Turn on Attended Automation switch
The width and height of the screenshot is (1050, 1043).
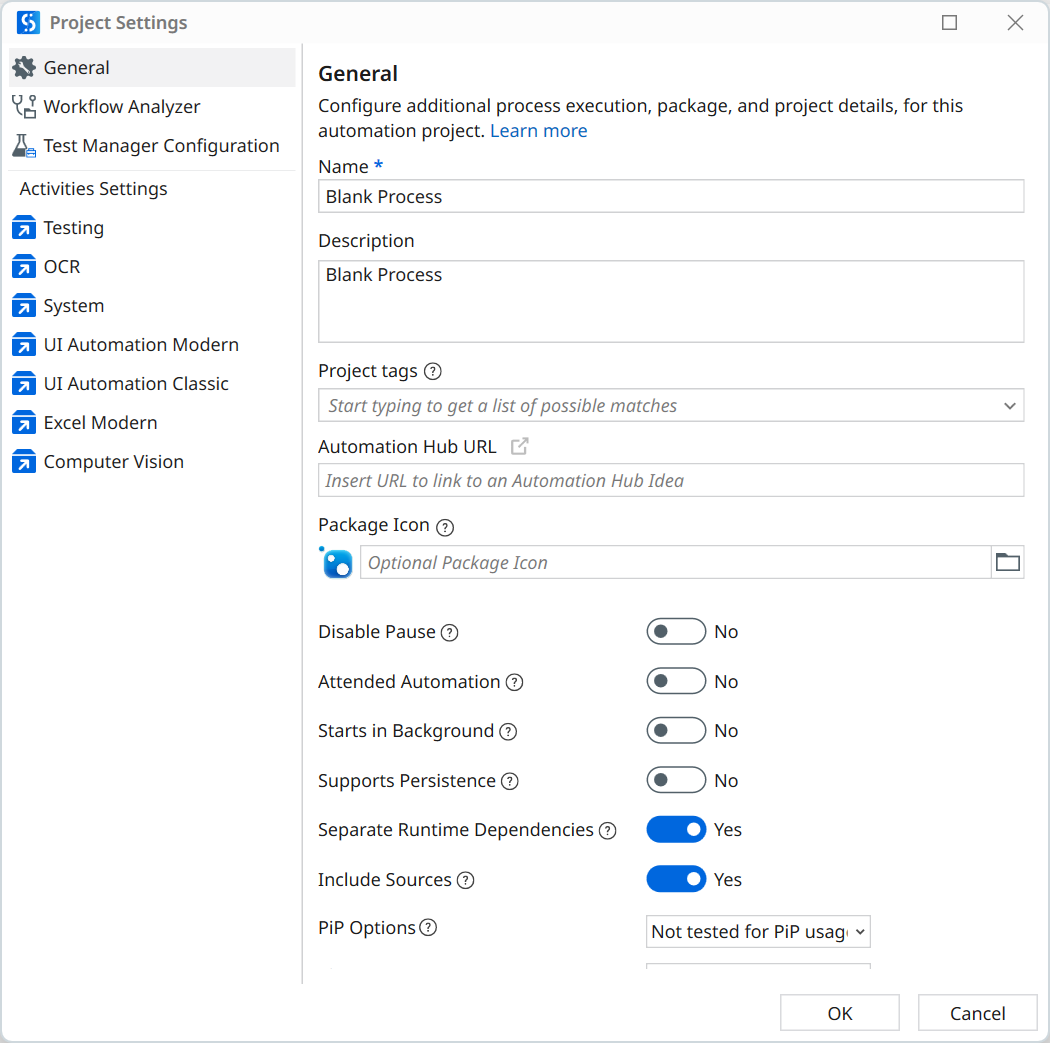676,682
